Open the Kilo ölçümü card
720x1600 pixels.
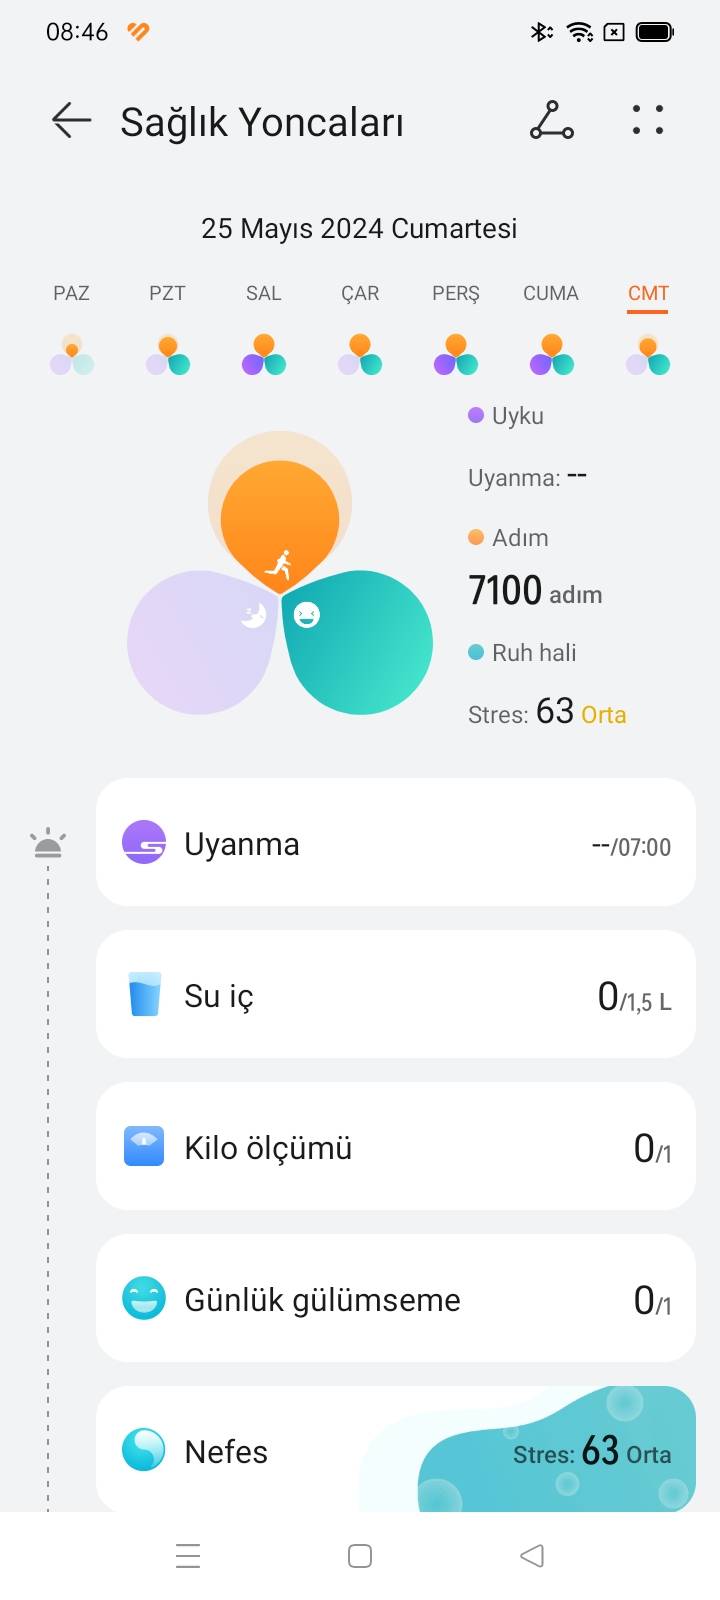click(x=396, y=1146)
